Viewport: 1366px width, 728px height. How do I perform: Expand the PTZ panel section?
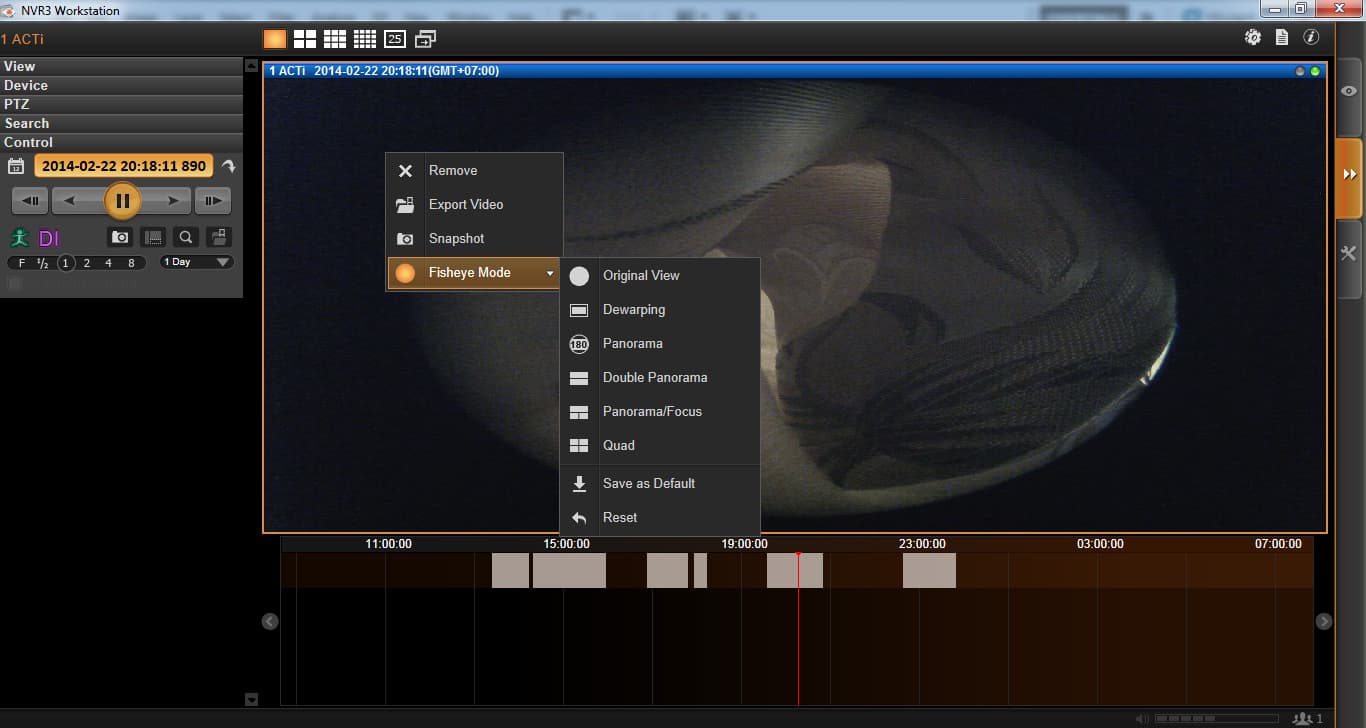(x=121, y=104)
